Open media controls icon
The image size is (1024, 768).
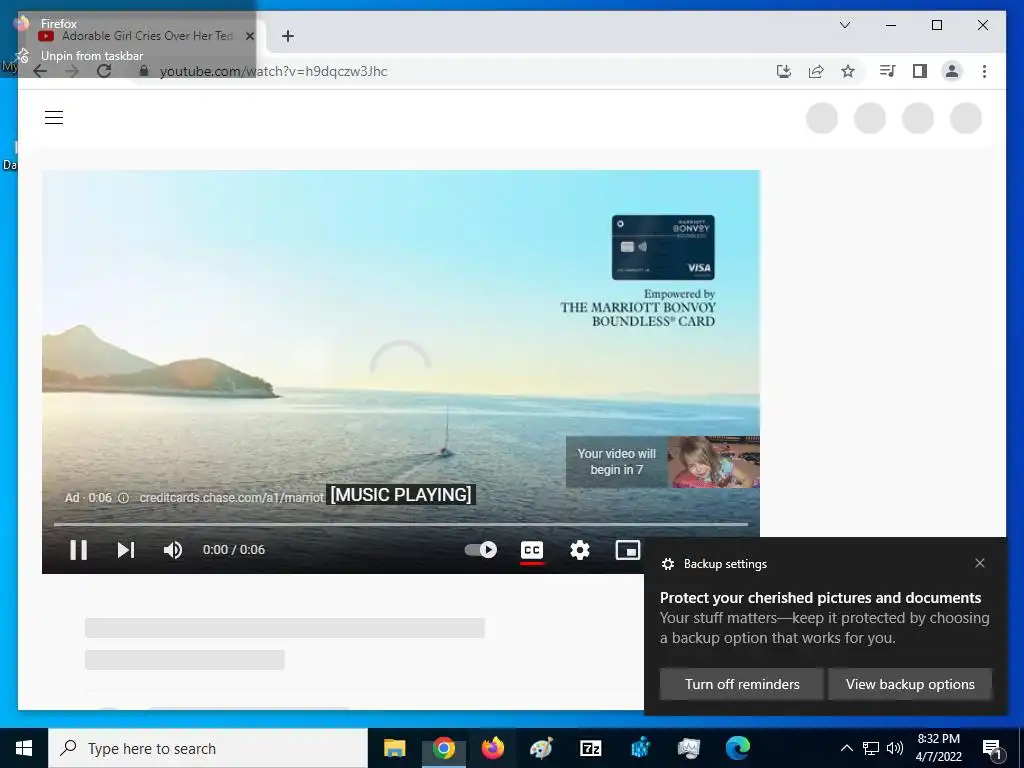[x=888, y=71]
